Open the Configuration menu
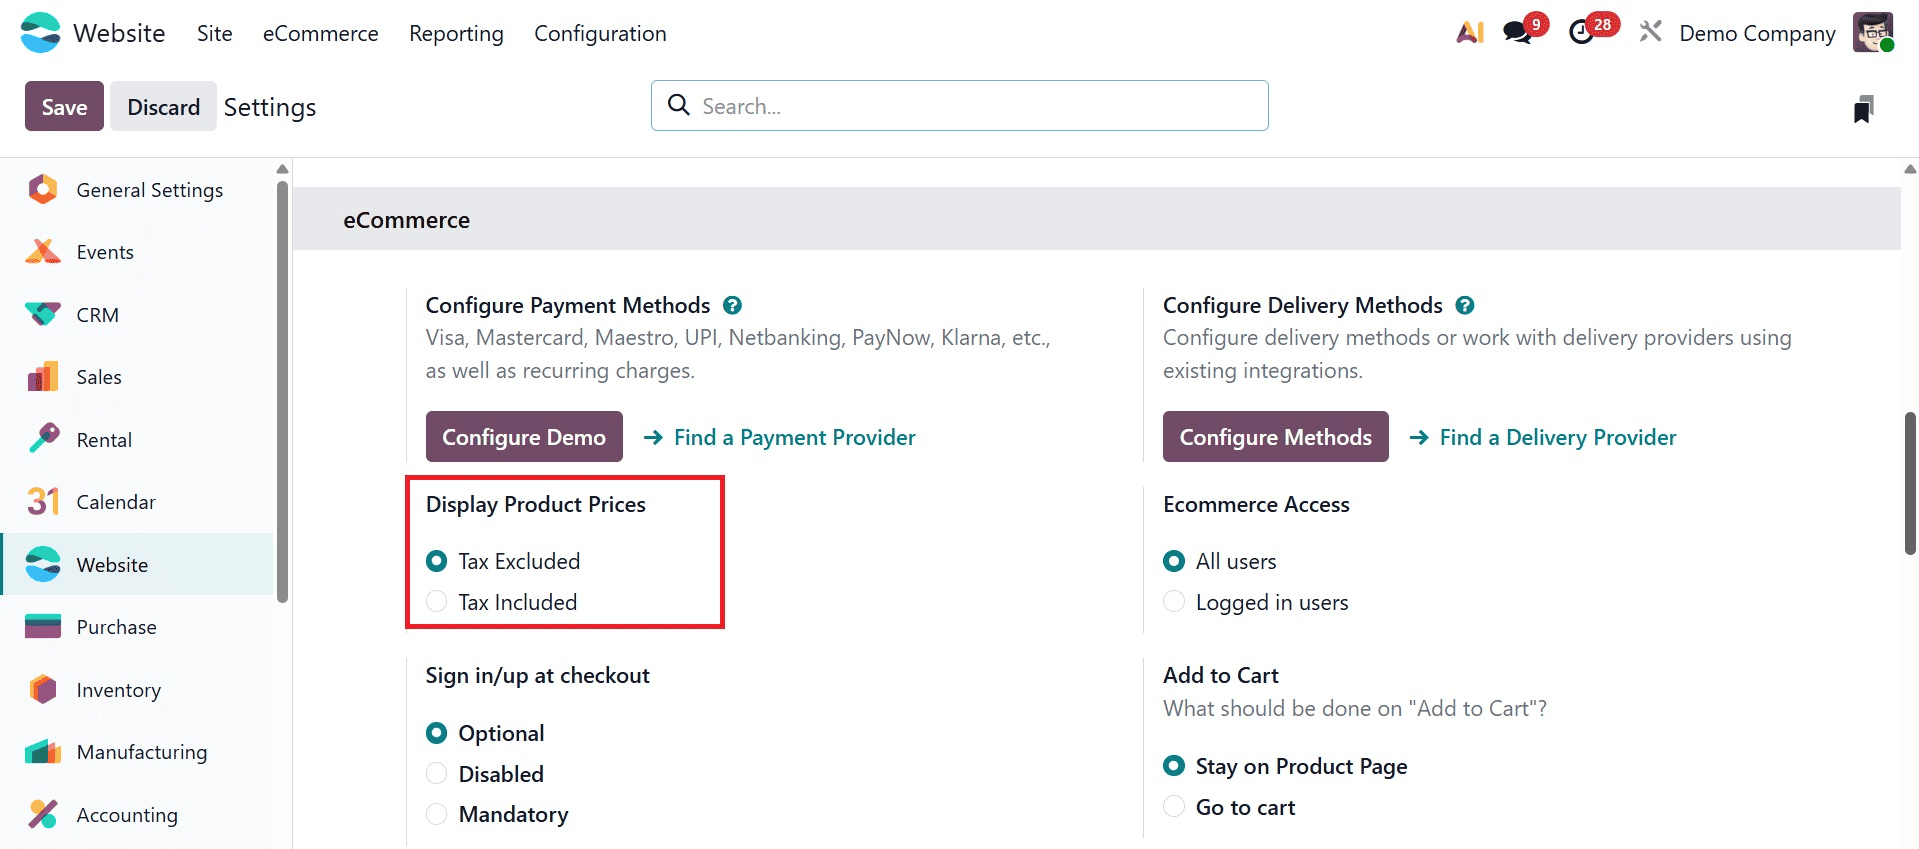This screenshot has width=1919, height=849. [x=600, y=33]
